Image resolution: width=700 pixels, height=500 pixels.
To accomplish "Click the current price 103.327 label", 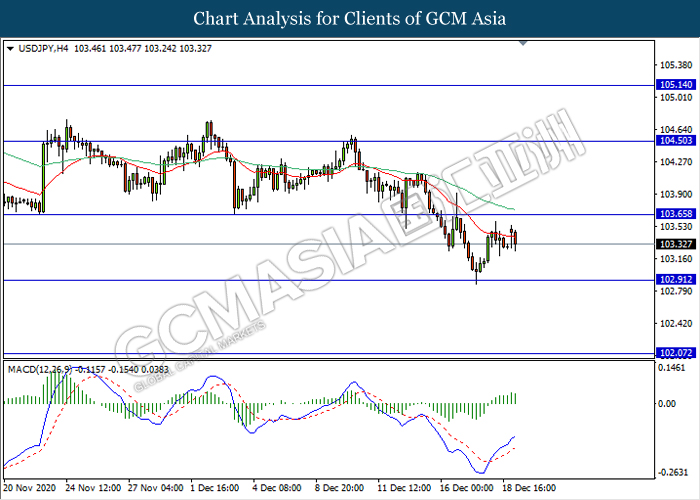I will click(676, 244).
